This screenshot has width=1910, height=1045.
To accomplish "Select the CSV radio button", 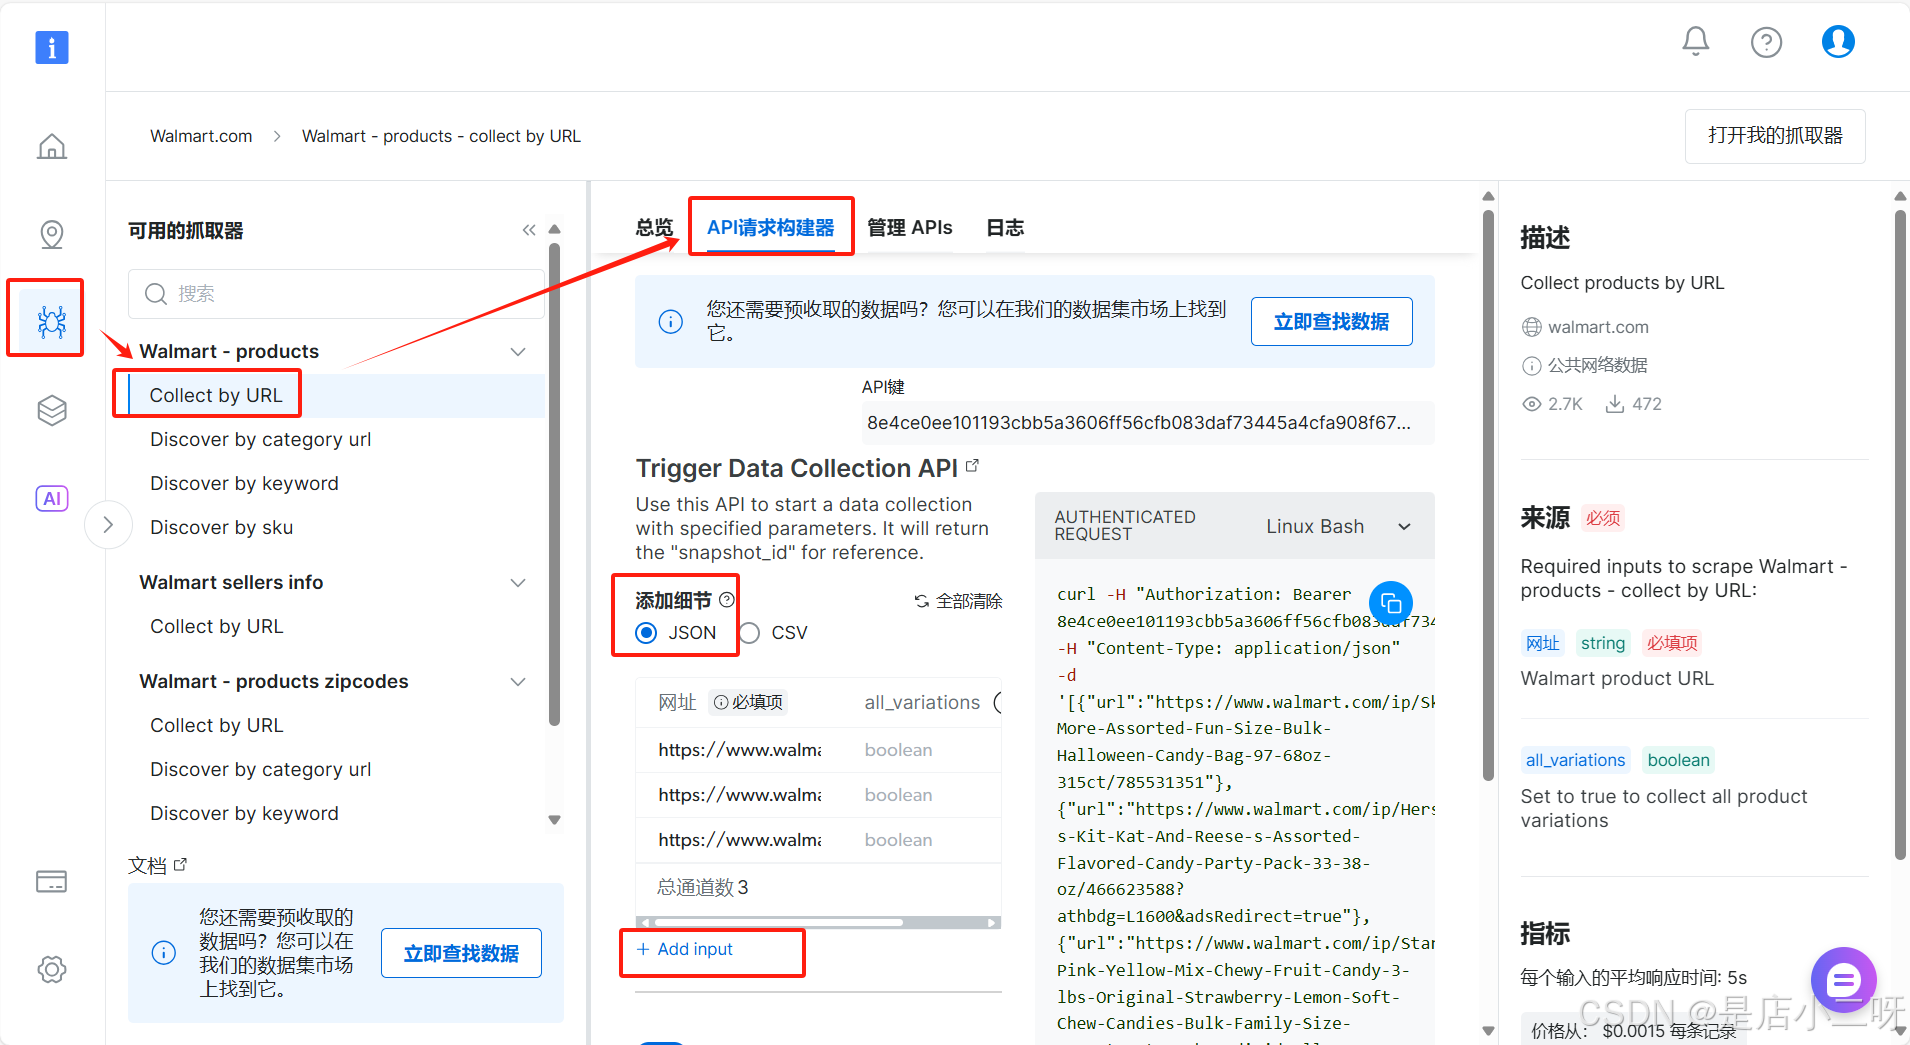I will (750, 633).
